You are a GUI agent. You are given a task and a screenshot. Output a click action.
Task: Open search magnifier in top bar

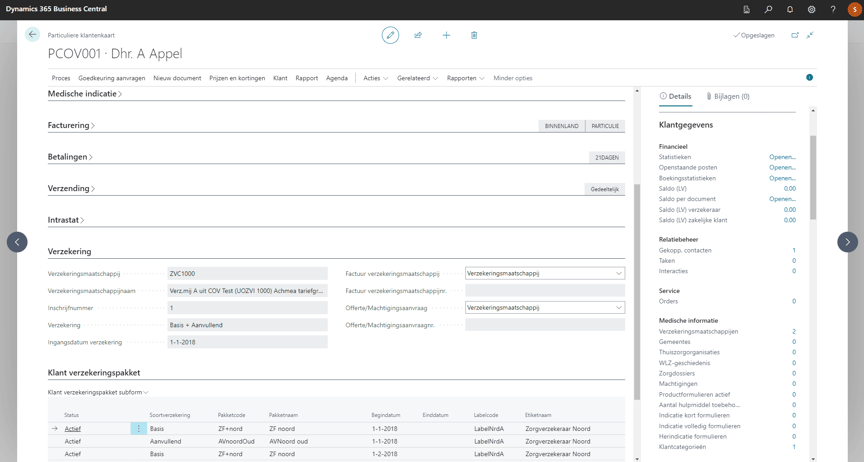768,9
